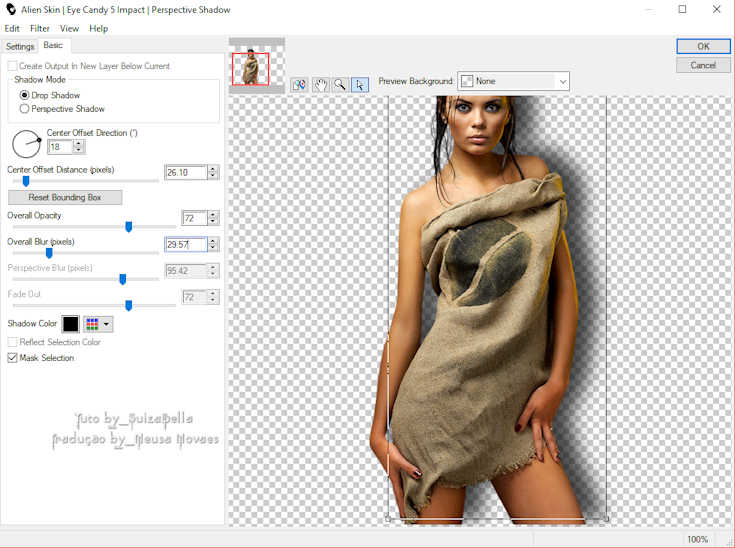Confirm with the OK button
The image size is (735, 548).
click(703, 46)
